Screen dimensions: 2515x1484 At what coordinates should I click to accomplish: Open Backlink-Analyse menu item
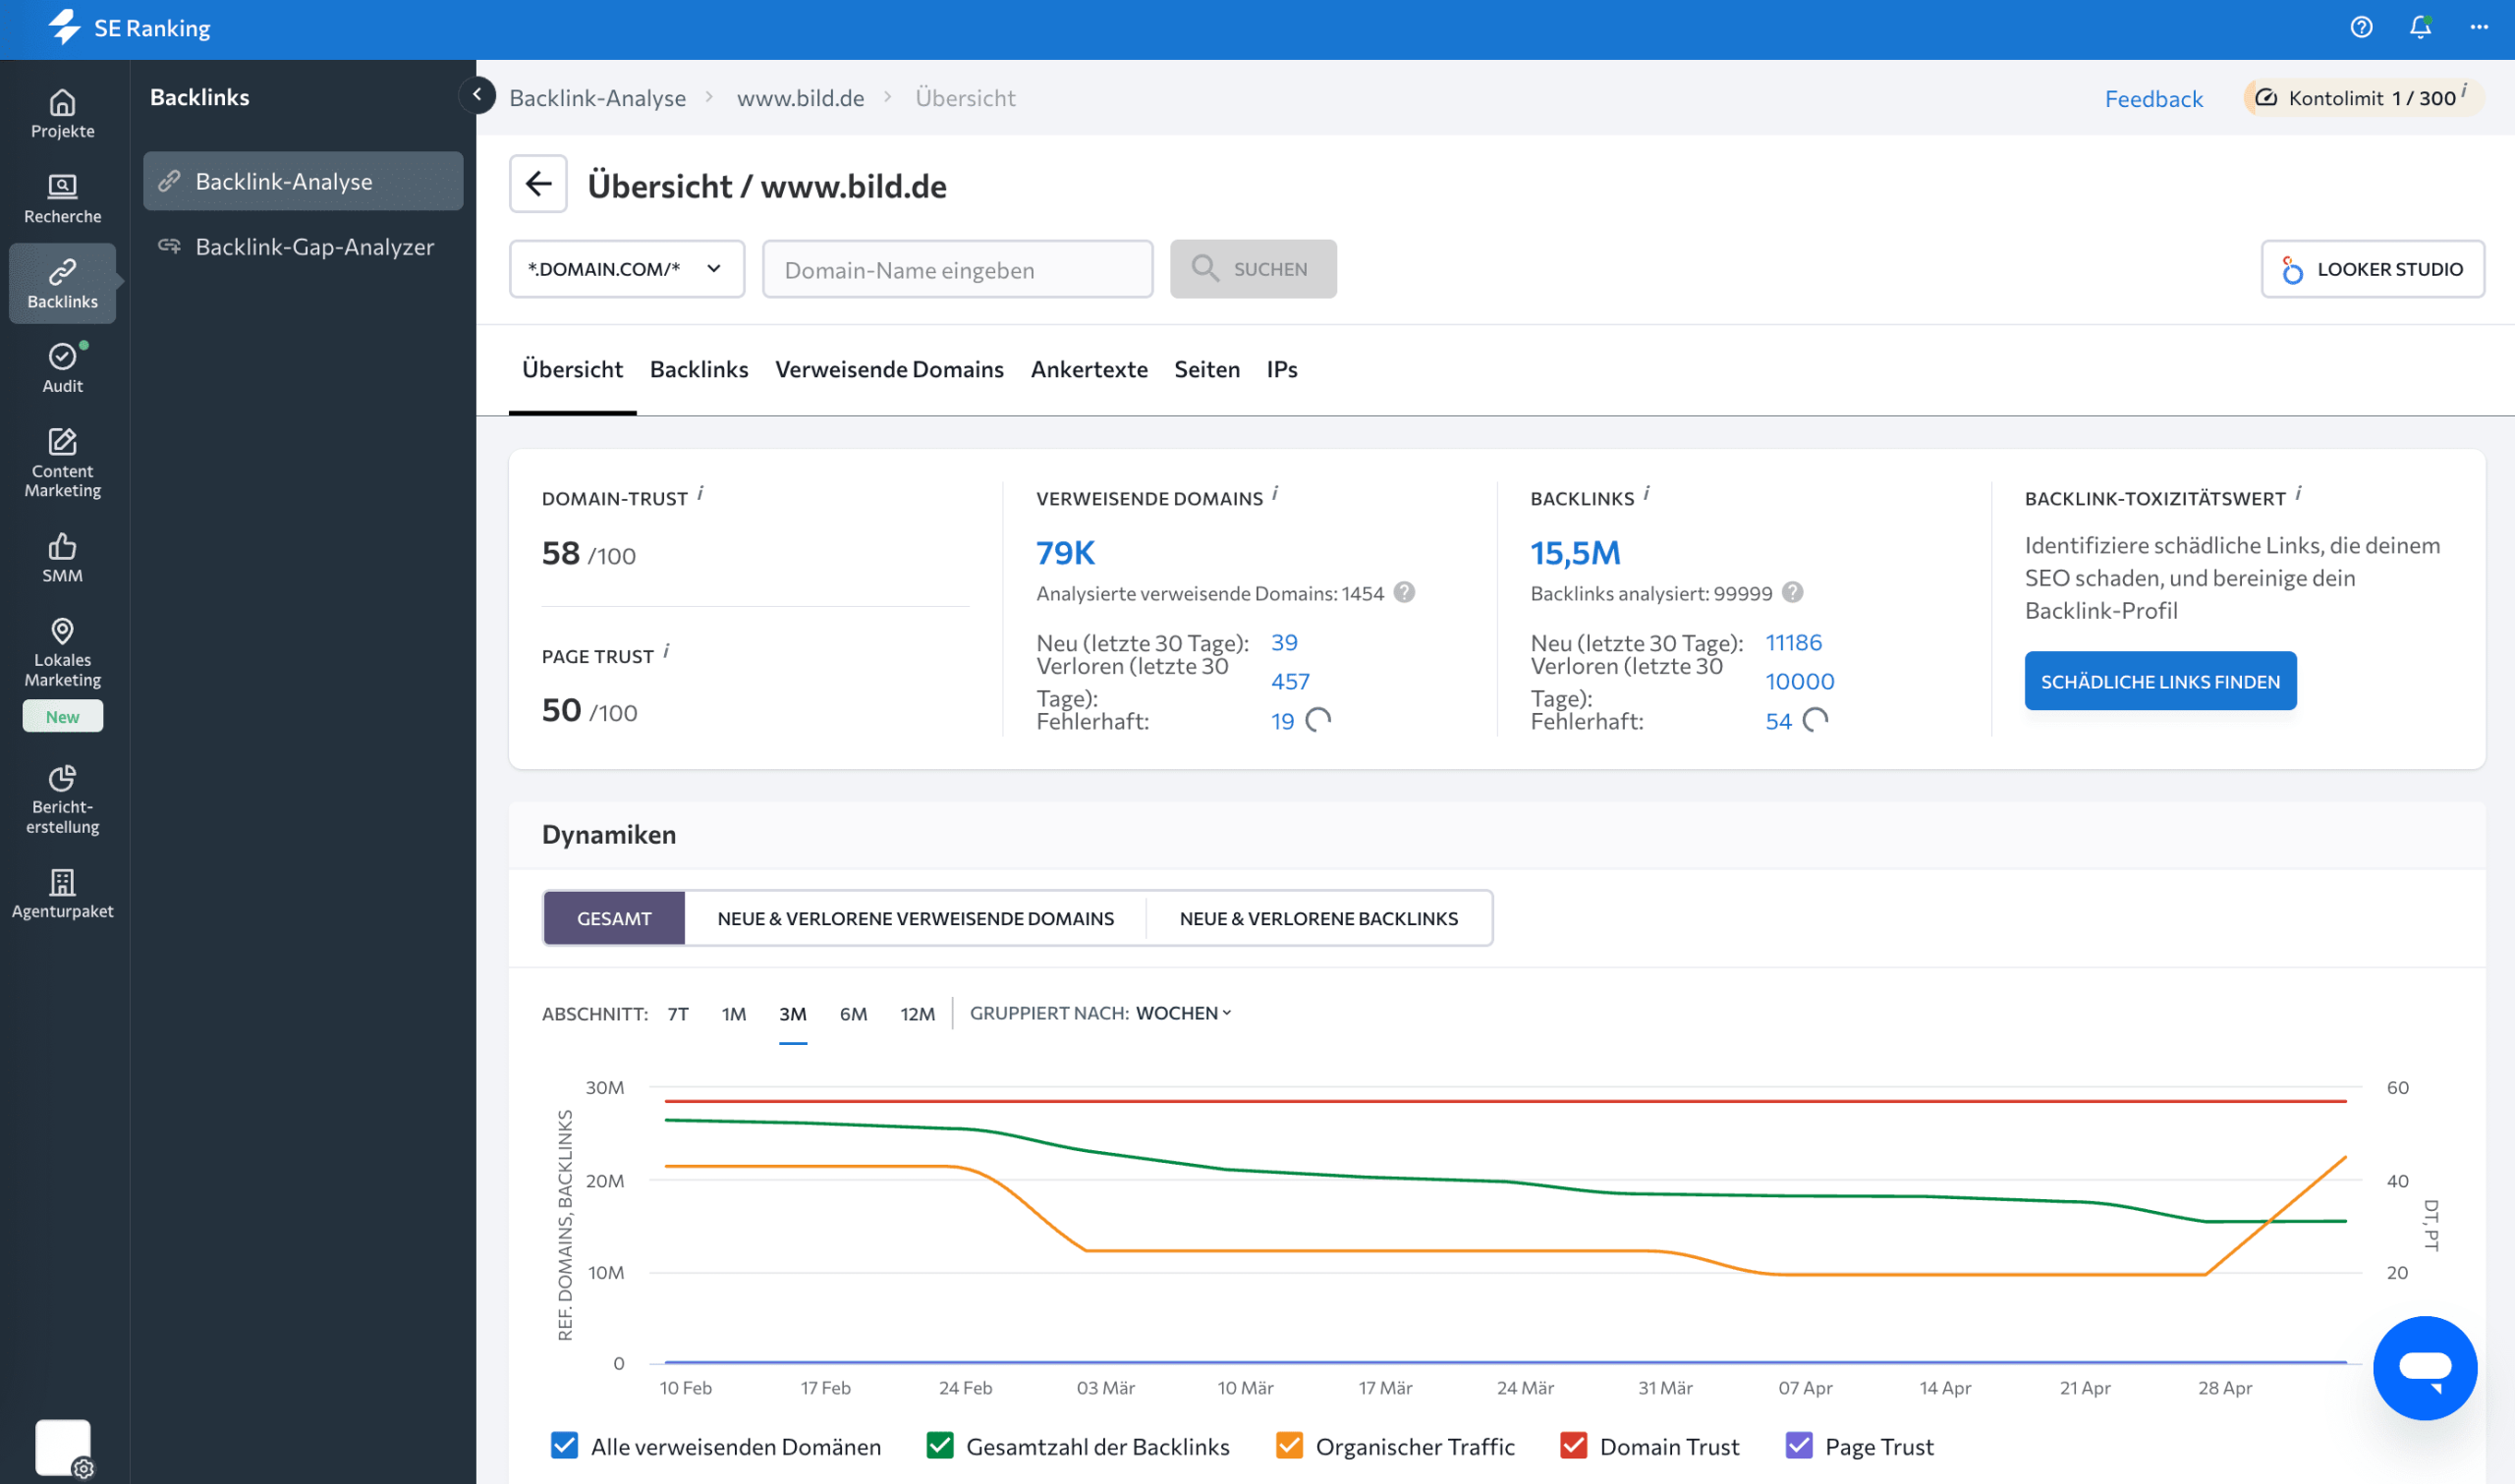pyautogui.click(x=303, y=181)
